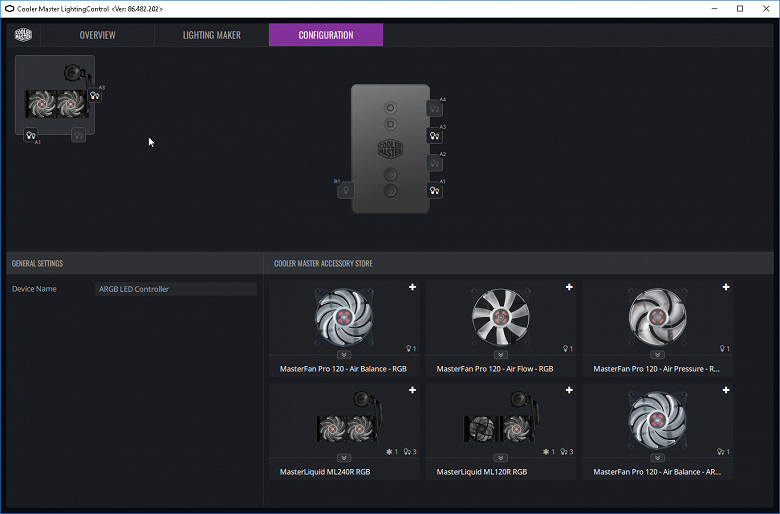The width and height of the screenshot is (780, 514).
Task: Minimize the LightingControl window
Action: coord(714,9)
